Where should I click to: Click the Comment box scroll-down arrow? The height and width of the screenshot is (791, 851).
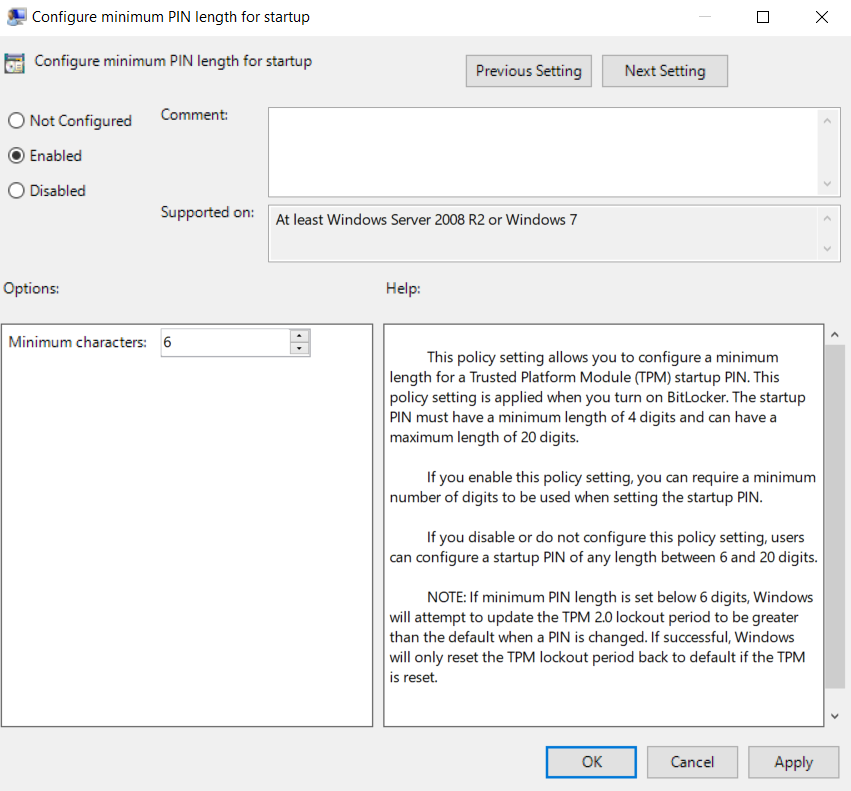pos(828,183)
